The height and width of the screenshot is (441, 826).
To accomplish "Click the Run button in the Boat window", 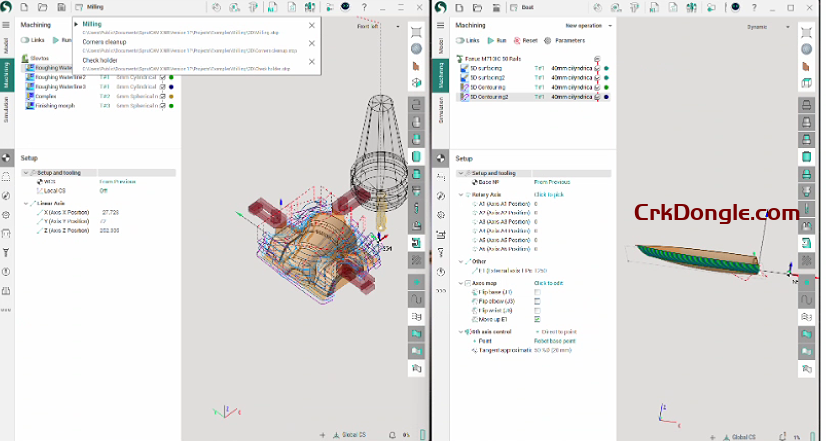I will coord(495,41).
